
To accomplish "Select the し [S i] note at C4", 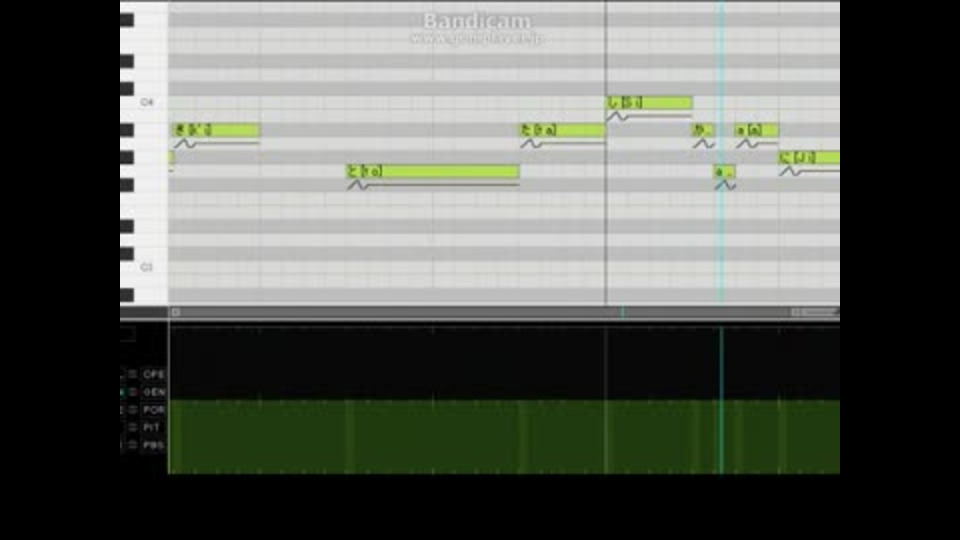I will click(x=650, y=102).
